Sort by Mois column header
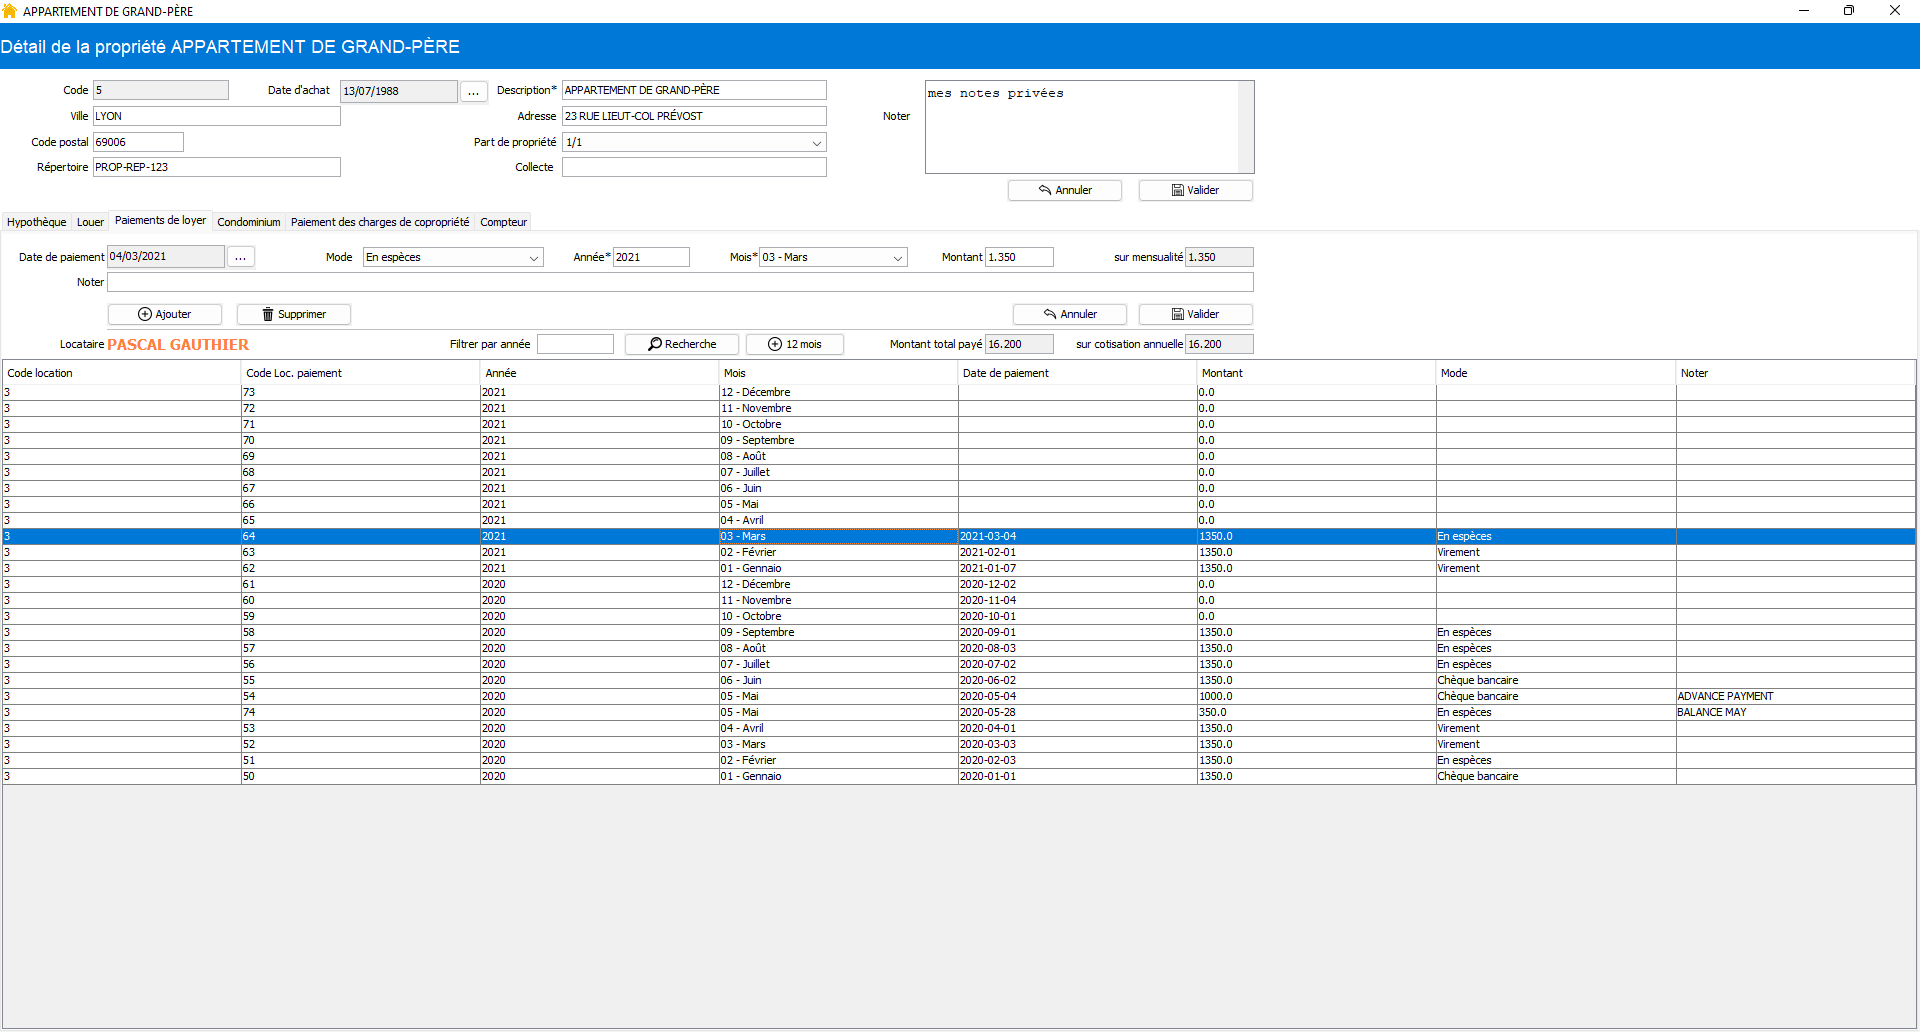Screen dimensions: 1920x1032 point(838,373)
